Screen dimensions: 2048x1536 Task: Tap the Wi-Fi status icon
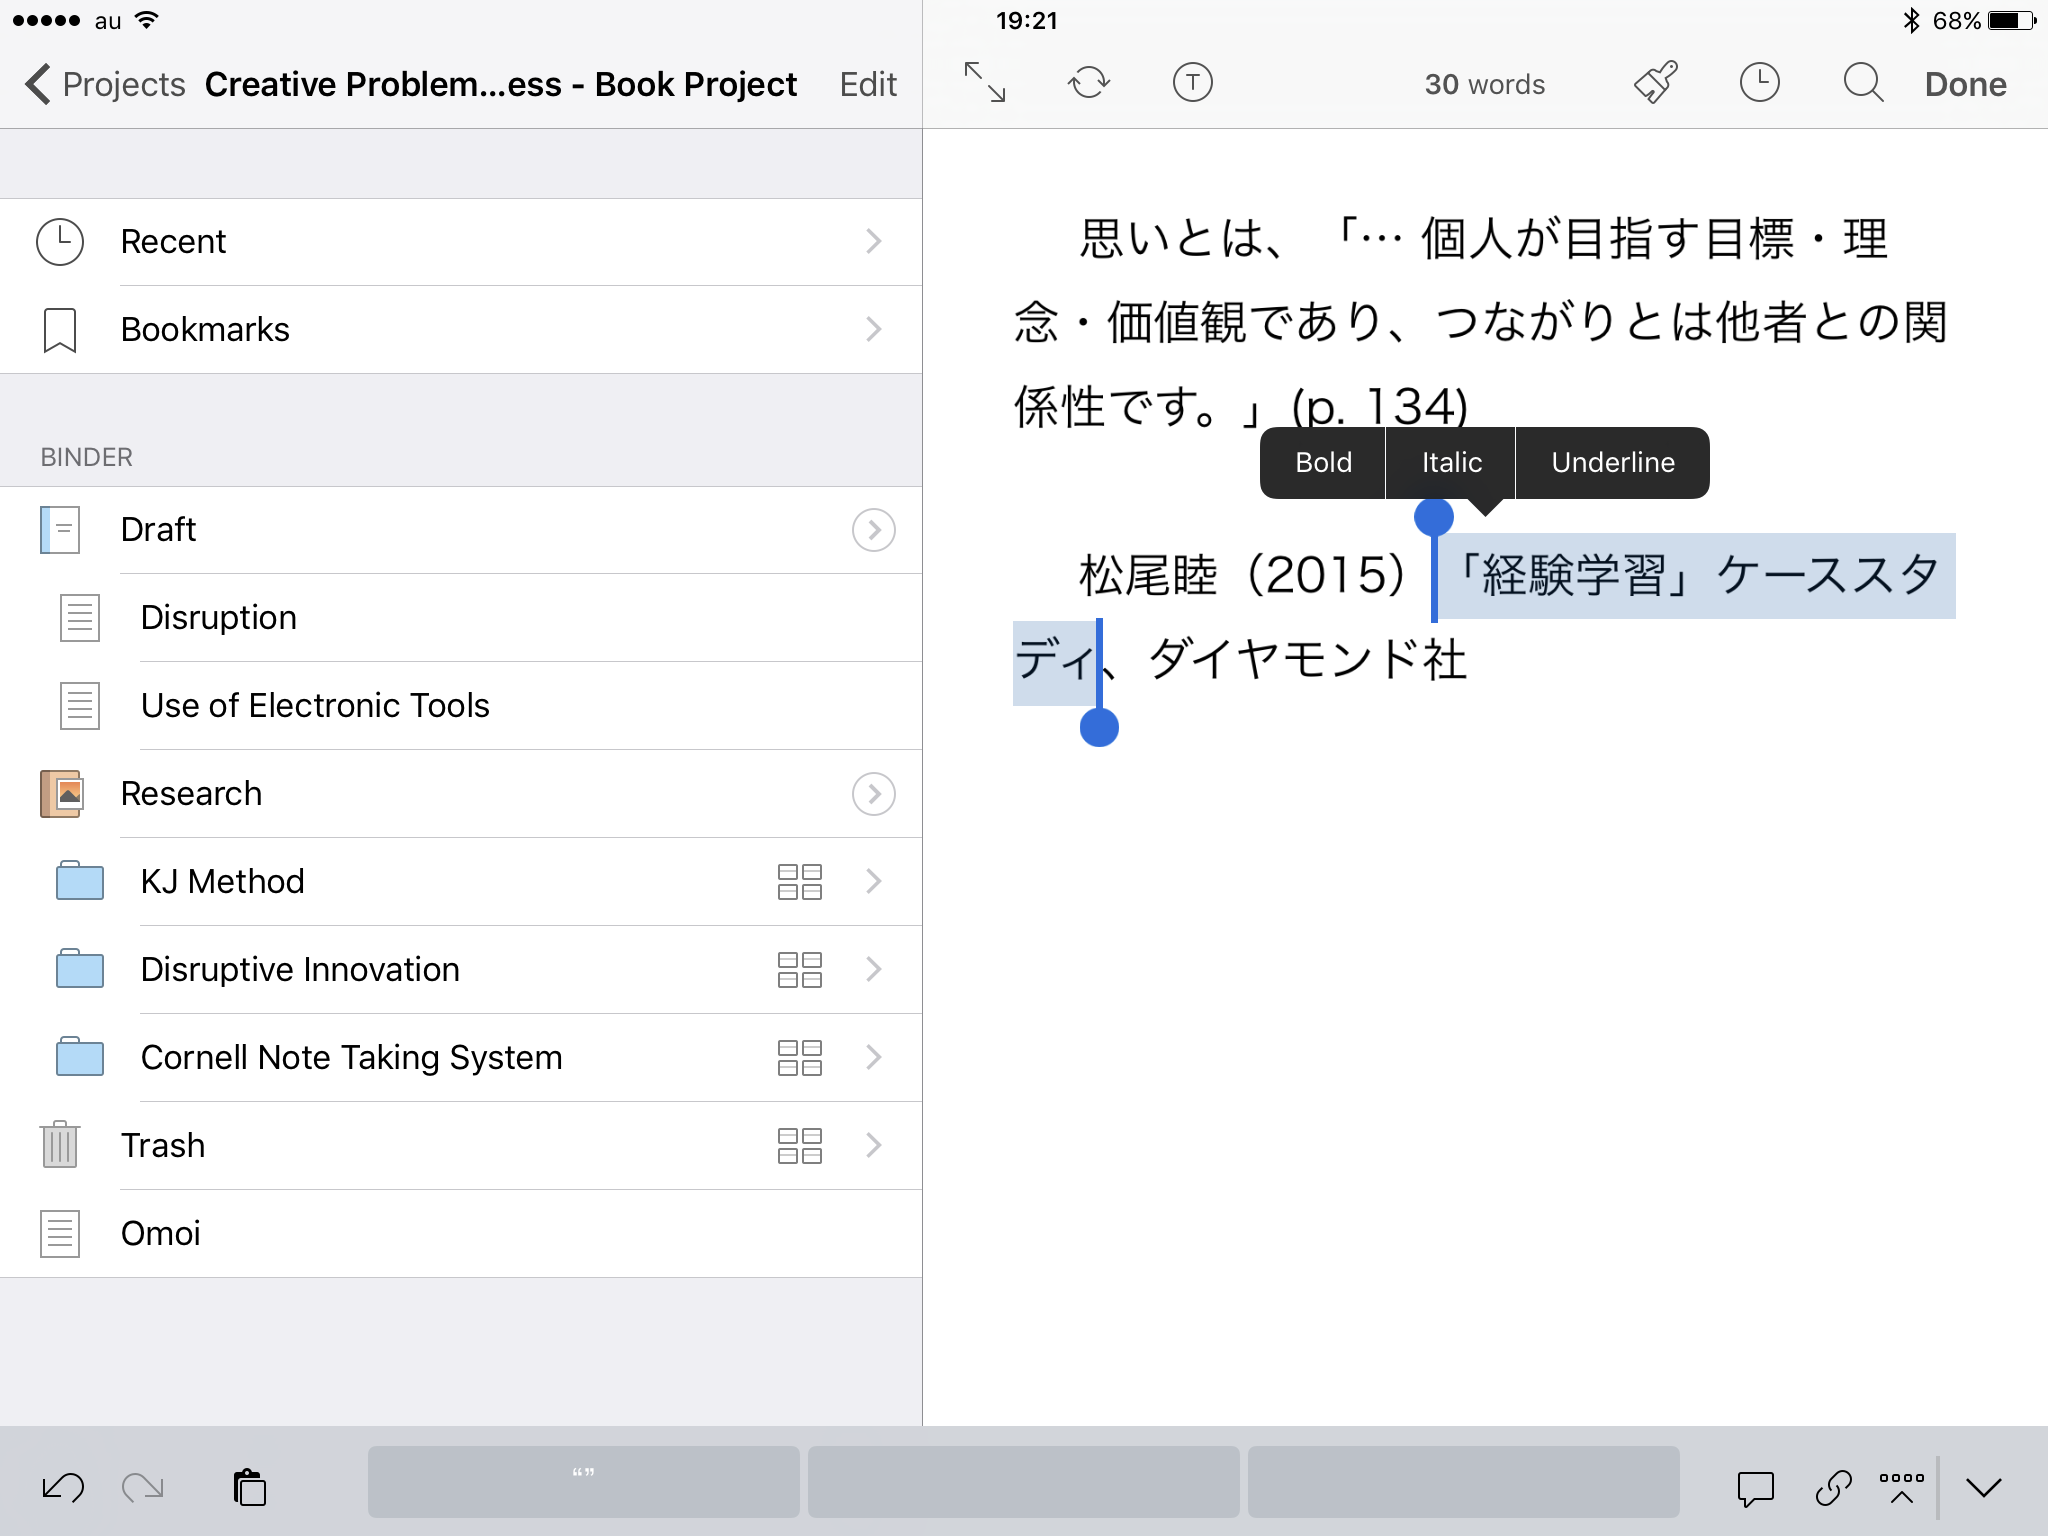[146, 20]
